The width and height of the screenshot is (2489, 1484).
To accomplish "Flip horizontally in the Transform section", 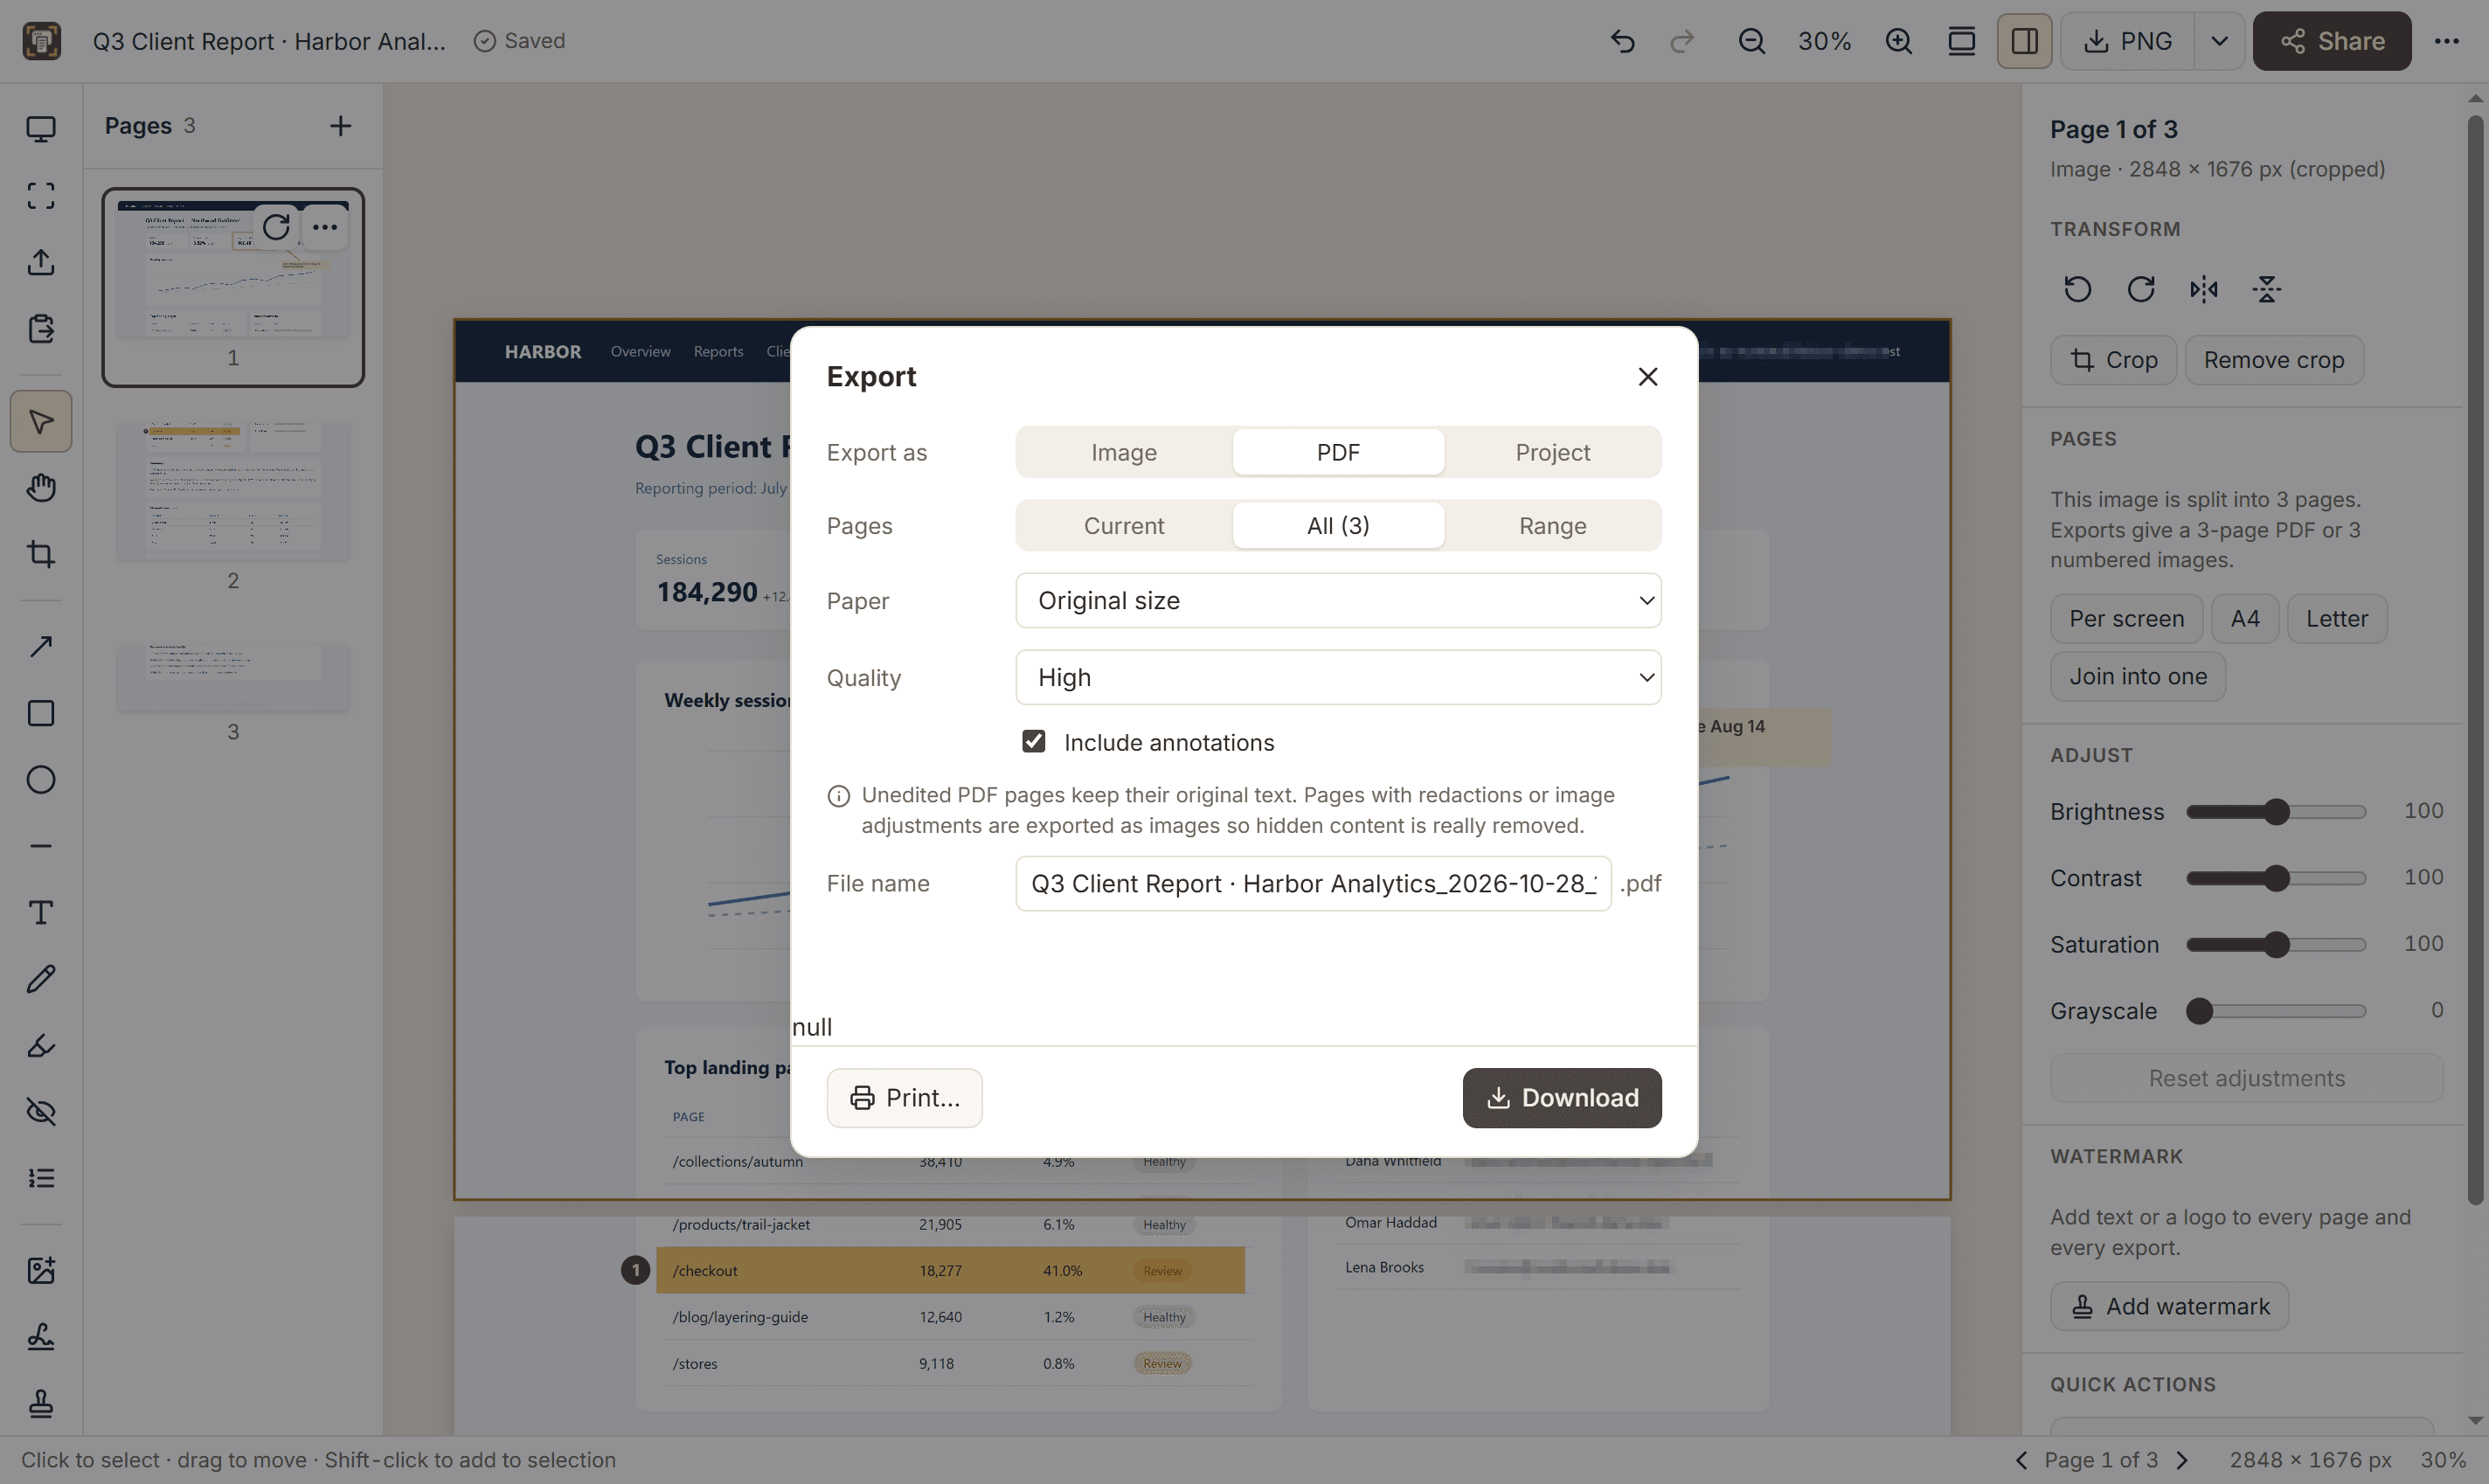I will [2203, 290].
